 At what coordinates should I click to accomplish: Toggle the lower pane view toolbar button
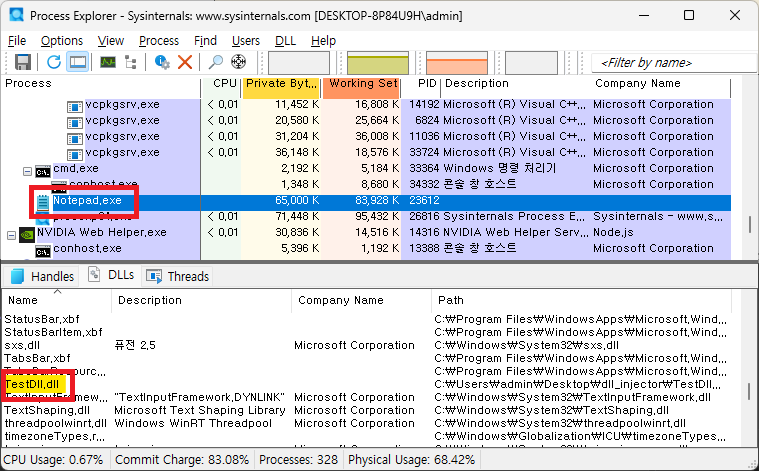point(77,62)
